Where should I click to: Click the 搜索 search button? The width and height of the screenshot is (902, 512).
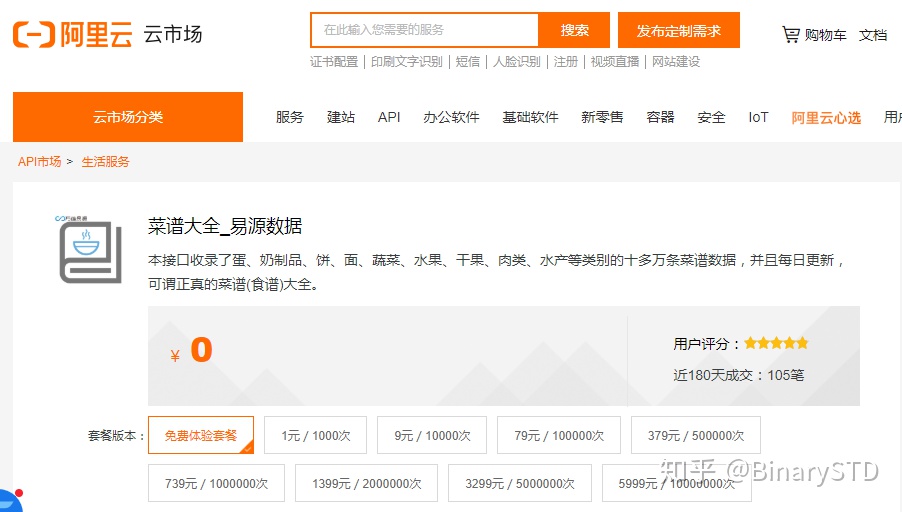(574, 30)
